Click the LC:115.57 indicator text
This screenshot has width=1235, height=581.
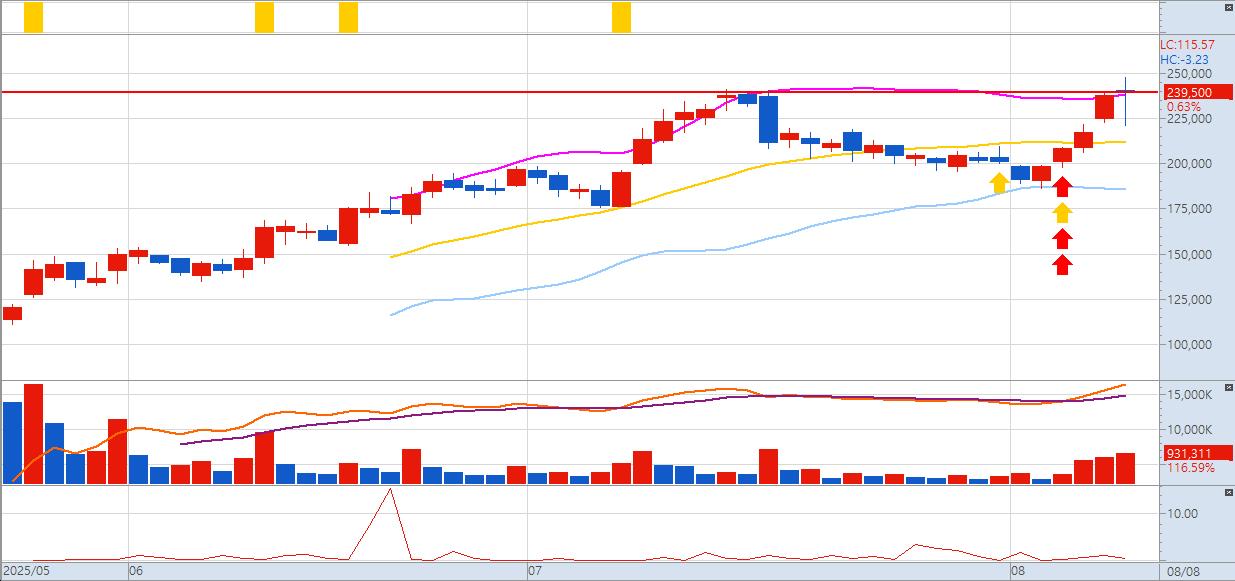[x=1187, y=45]
